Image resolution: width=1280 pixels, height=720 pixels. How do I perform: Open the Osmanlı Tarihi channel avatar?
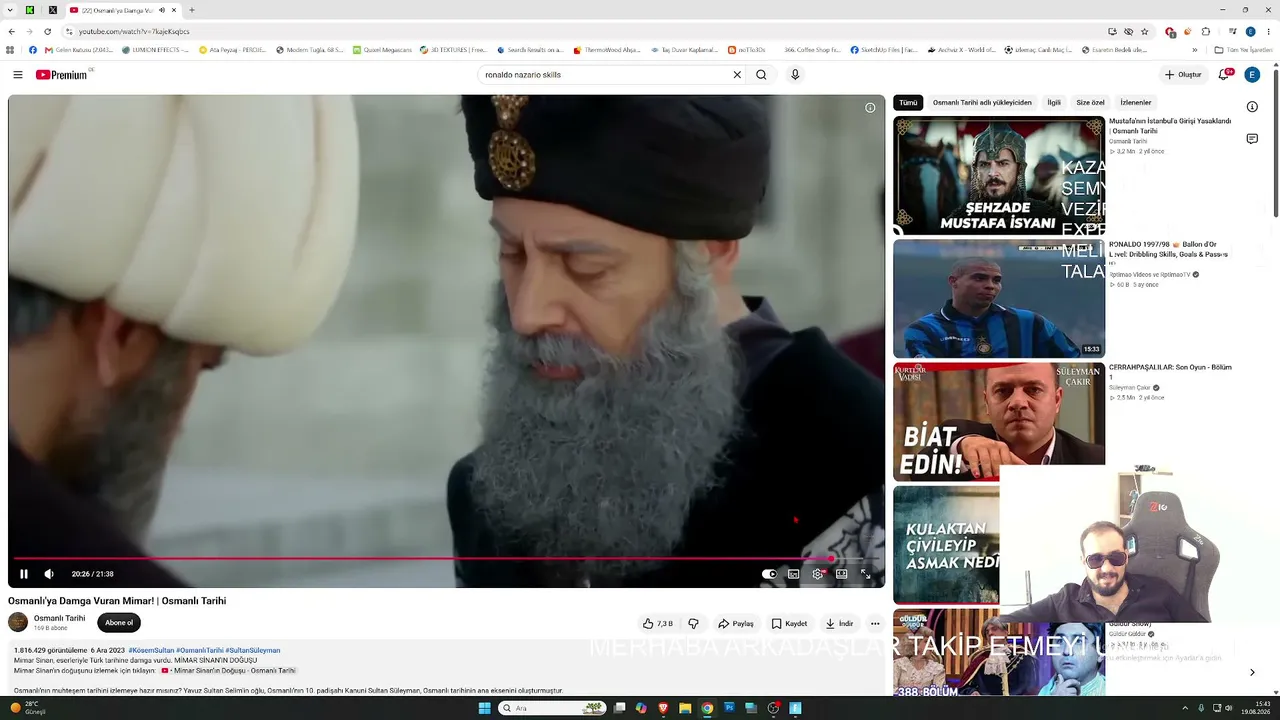[x=18, y=622]
